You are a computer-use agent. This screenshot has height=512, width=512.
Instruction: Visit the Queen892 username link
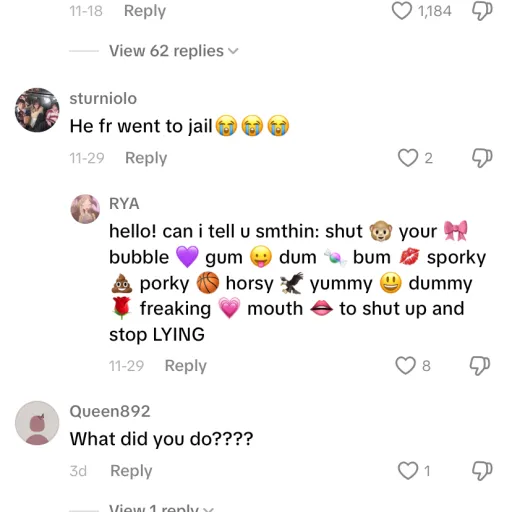tap(110, 411)
